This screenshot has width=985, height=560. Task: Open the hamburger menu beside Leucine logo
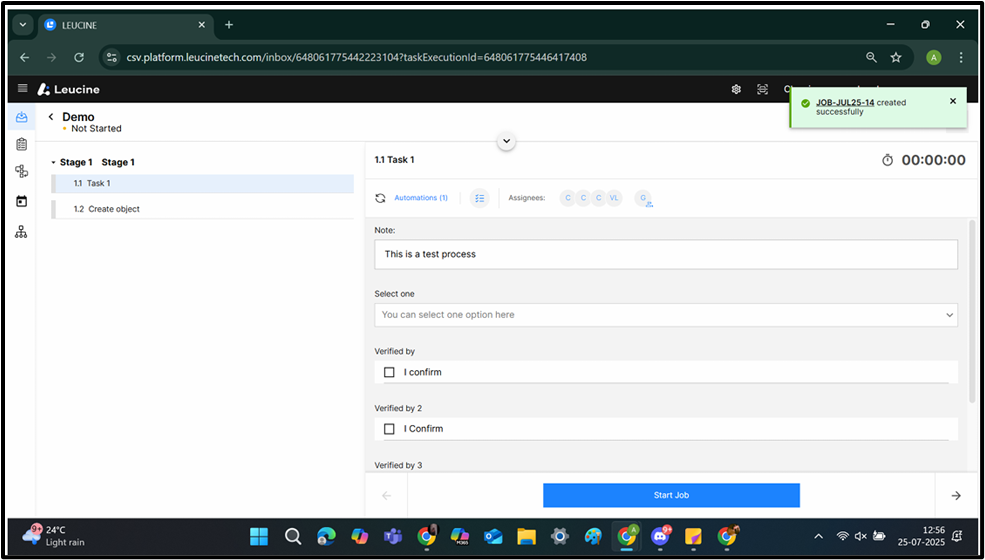point(22,89)
